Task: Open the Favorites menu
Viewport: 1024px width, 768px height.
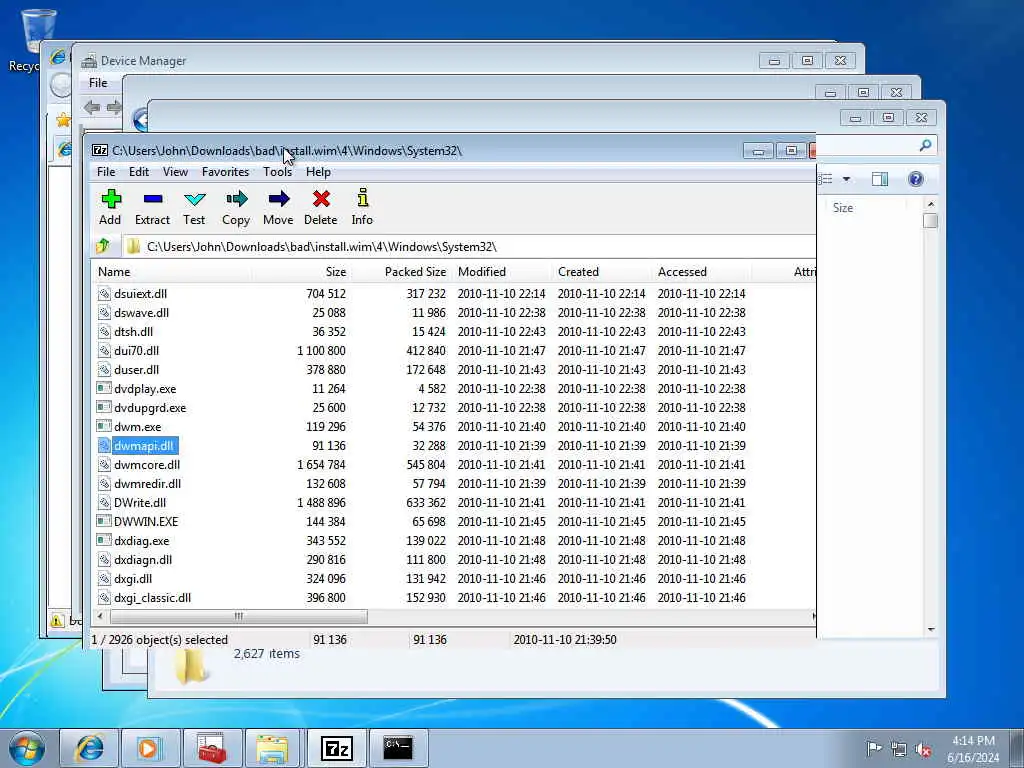Action: pyautogui.click(x=225, y=172)
